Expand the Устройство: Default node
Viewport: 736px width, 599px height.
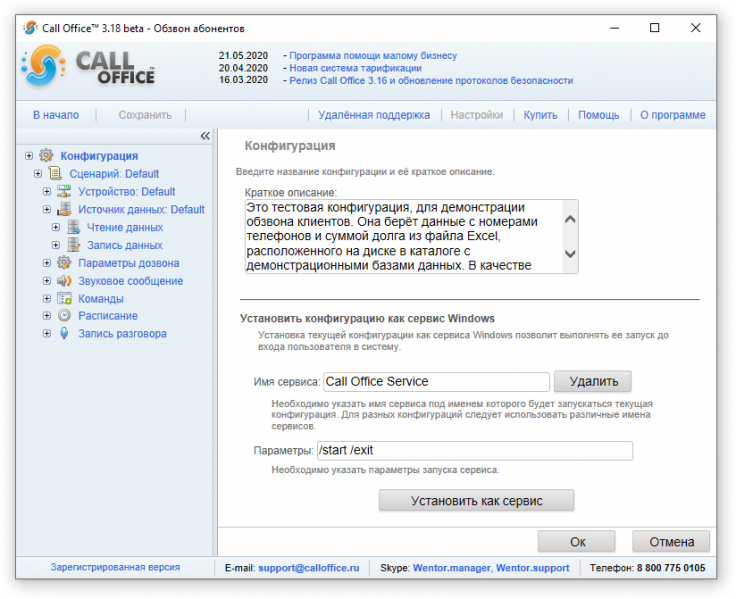pyautogui.click(x=47, y=192)
